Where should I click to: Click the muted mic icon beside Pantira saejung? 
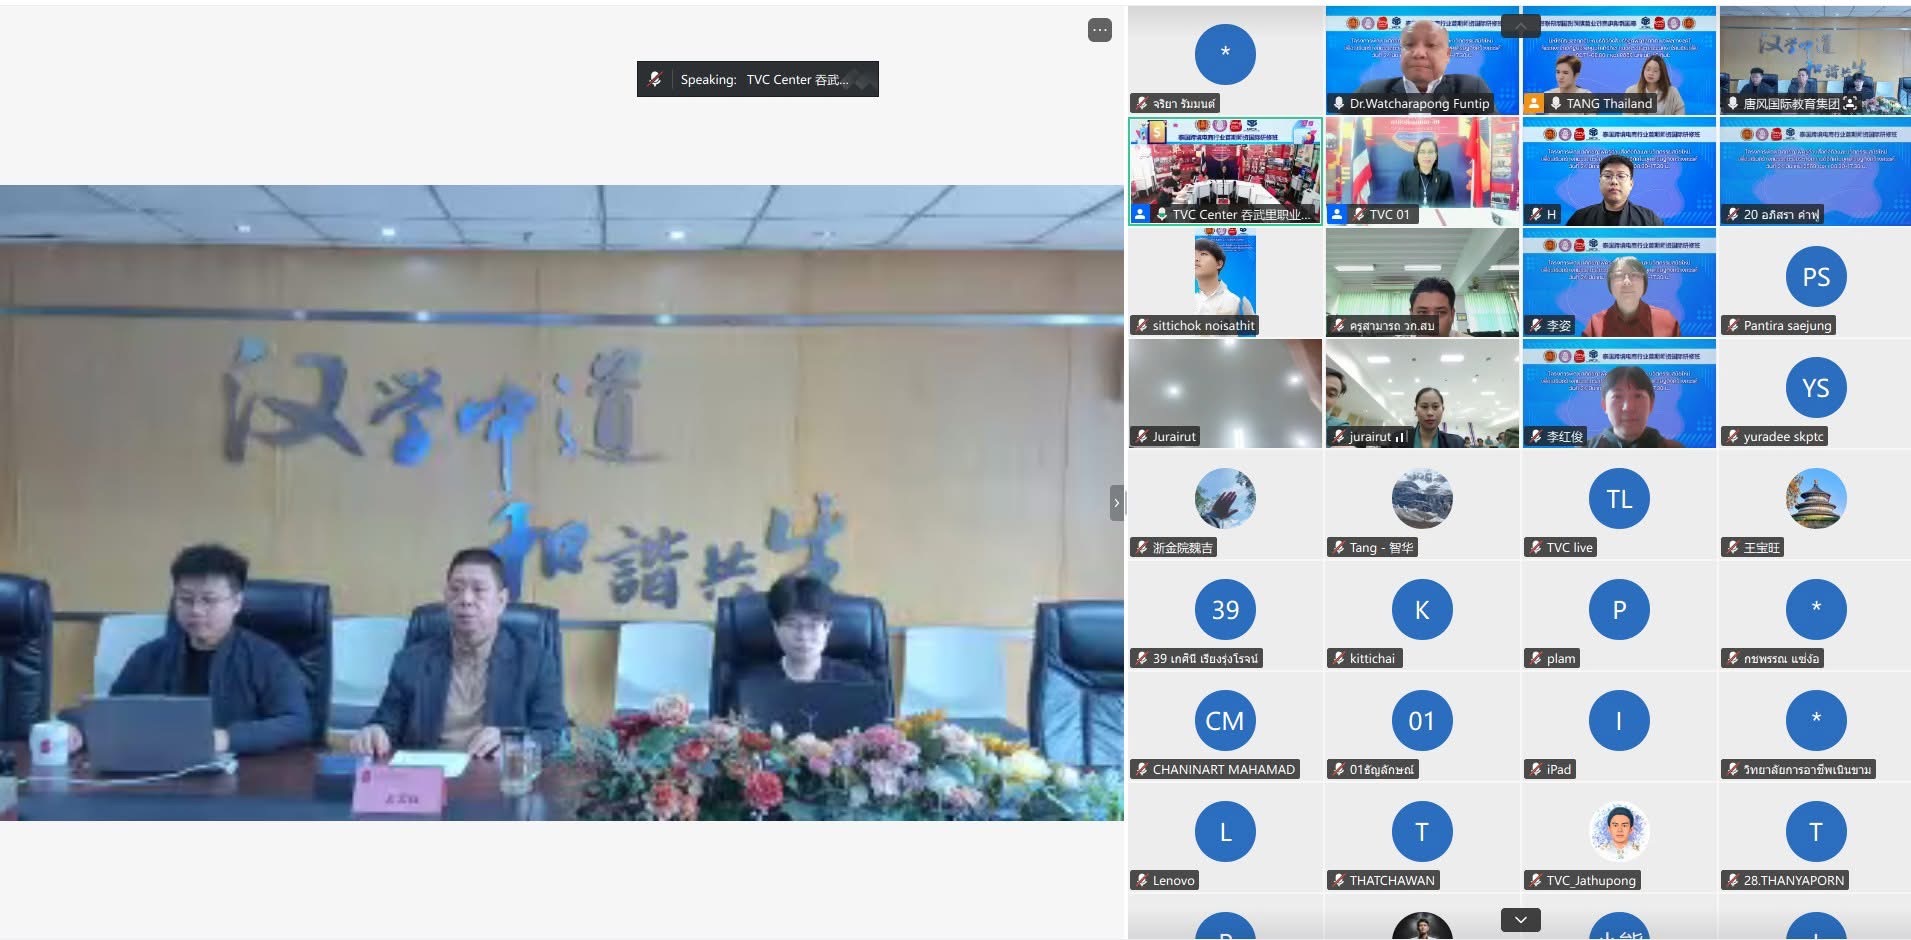click(1733, 325)
